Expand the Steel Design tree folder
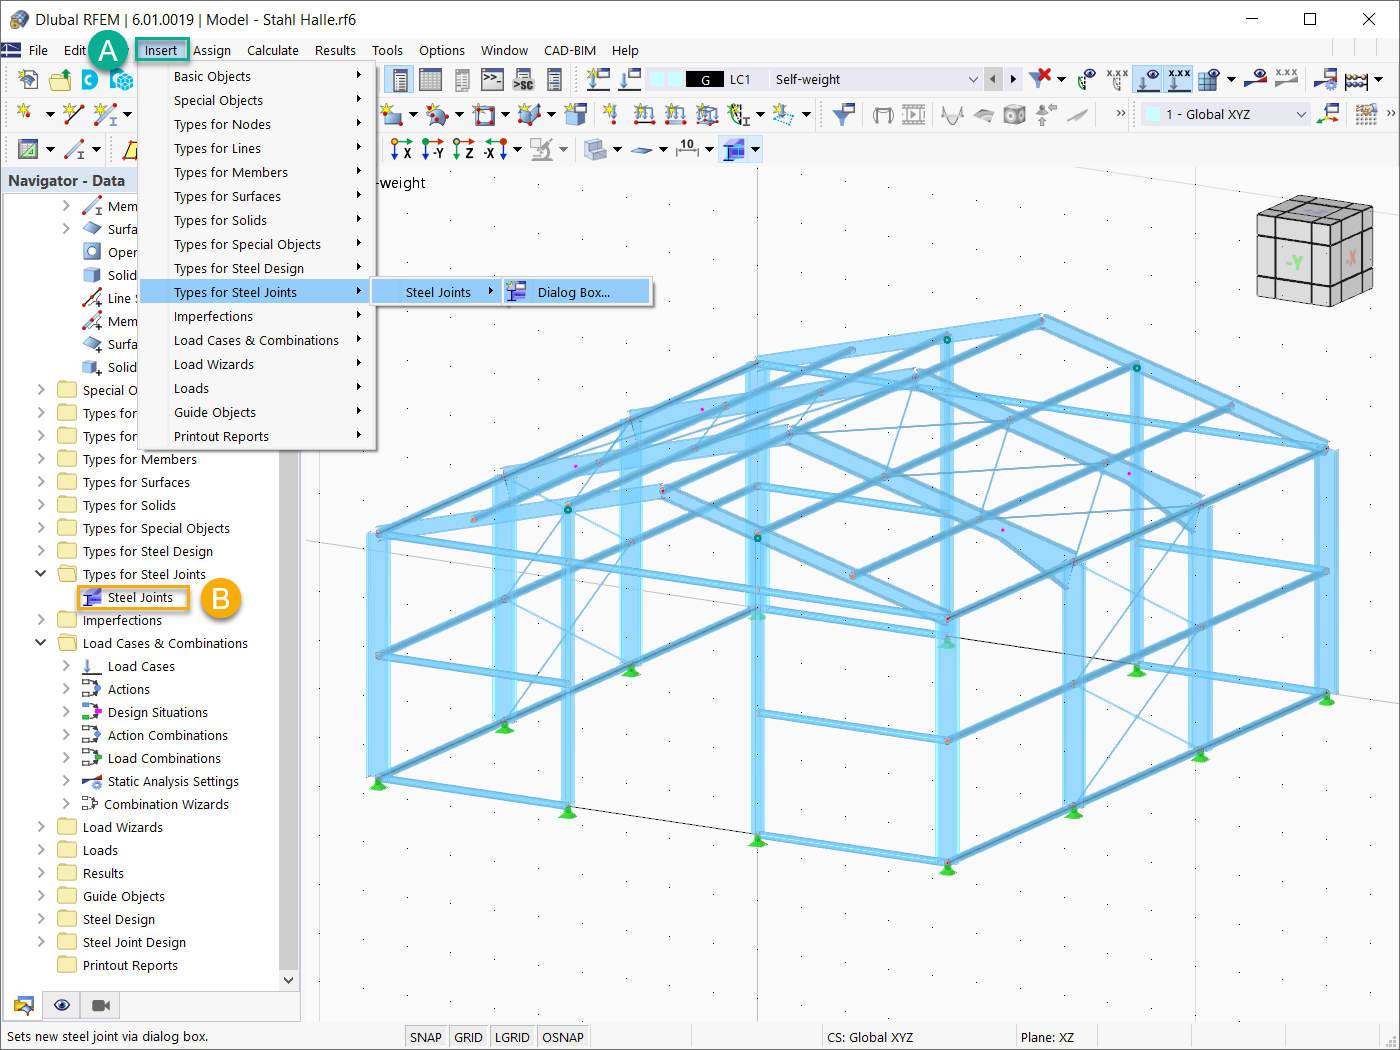The height and width of the screenshot is (1050, 1400). click(x=41, y=919)
